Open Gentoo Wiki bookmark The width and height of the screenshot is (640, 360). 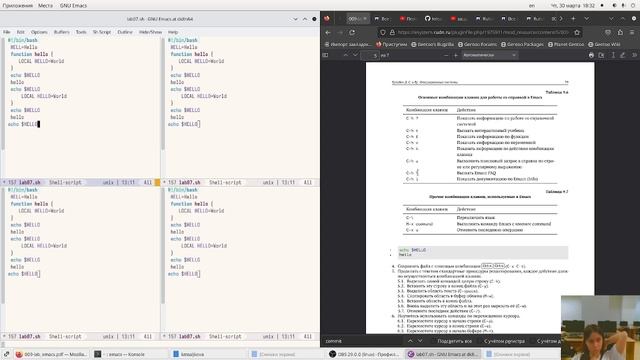[604, 44]
